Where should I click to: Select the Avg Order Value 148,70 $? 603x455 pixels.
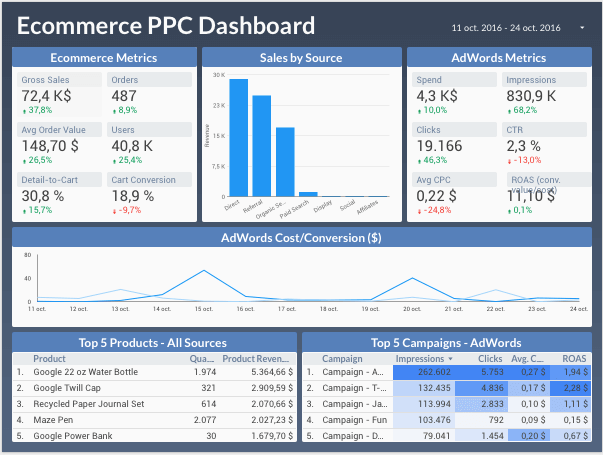[x=50, y=146]
